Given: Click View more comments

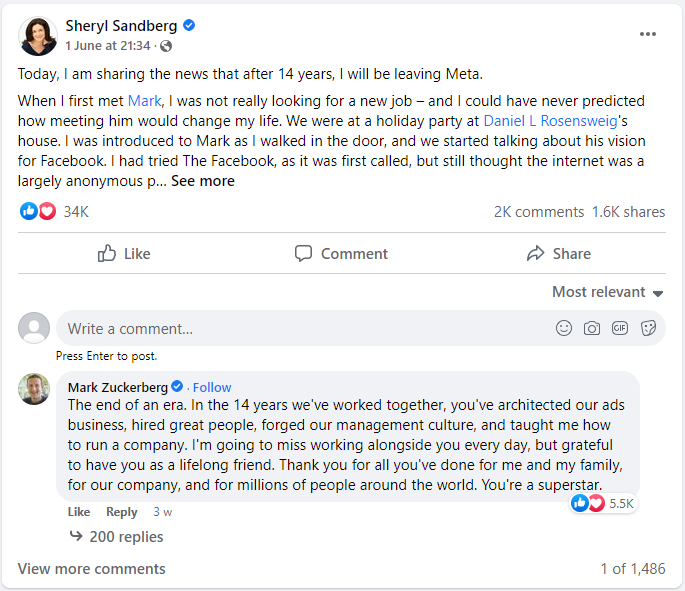Looking at the screenshot, I should click(x=92, y=569).
